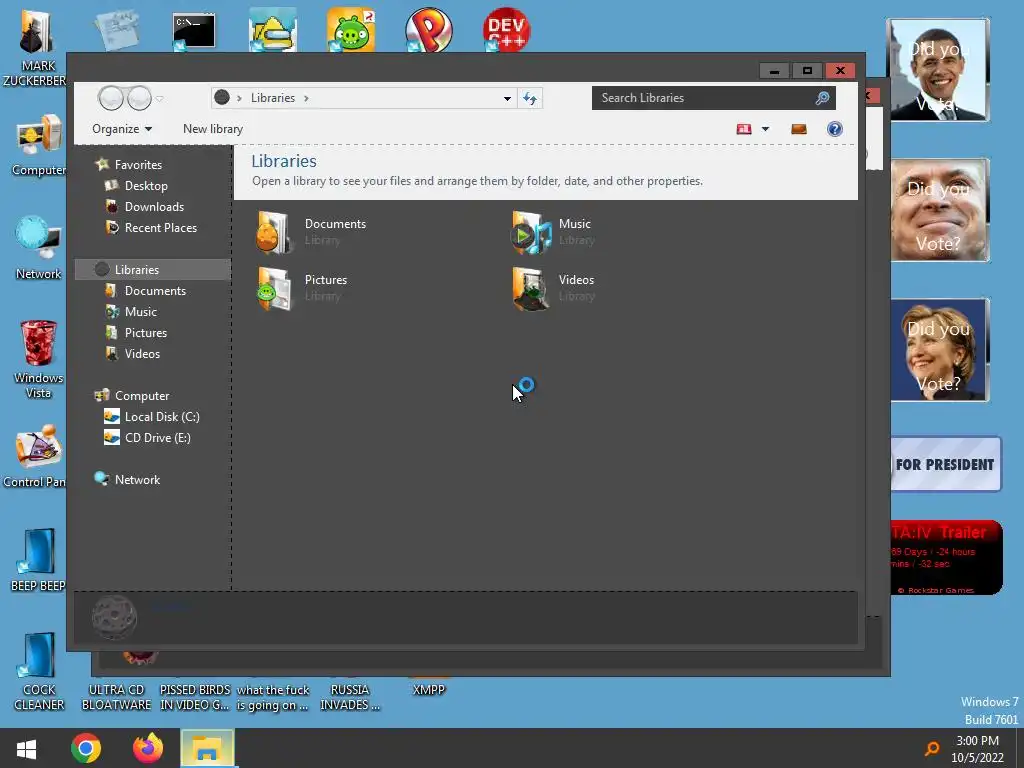Viewport: 1024px width, 768px height.
Task: Select MARK ZUCKERBERG desktop icon
Action: click(35, 49)
